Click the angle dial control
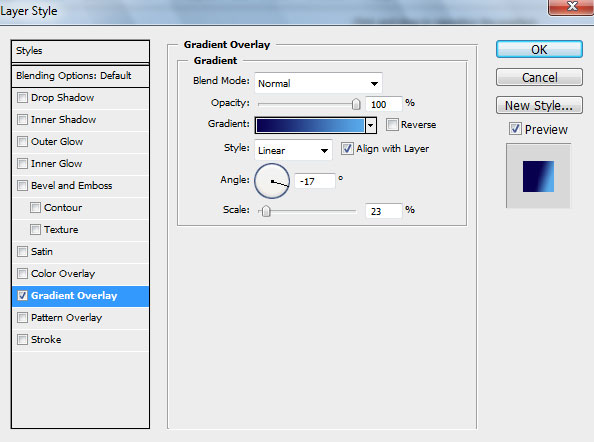Viewport: 594px width, 442px height. click(272, 181)
